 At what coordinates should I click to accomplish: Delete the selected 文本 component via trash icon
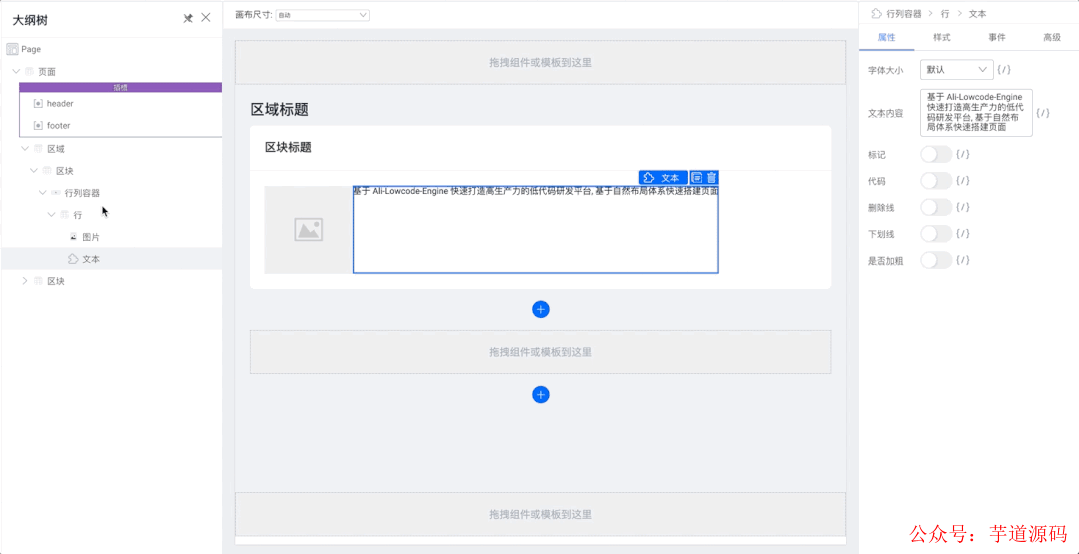pyautogui.click(x=712, y=178)
